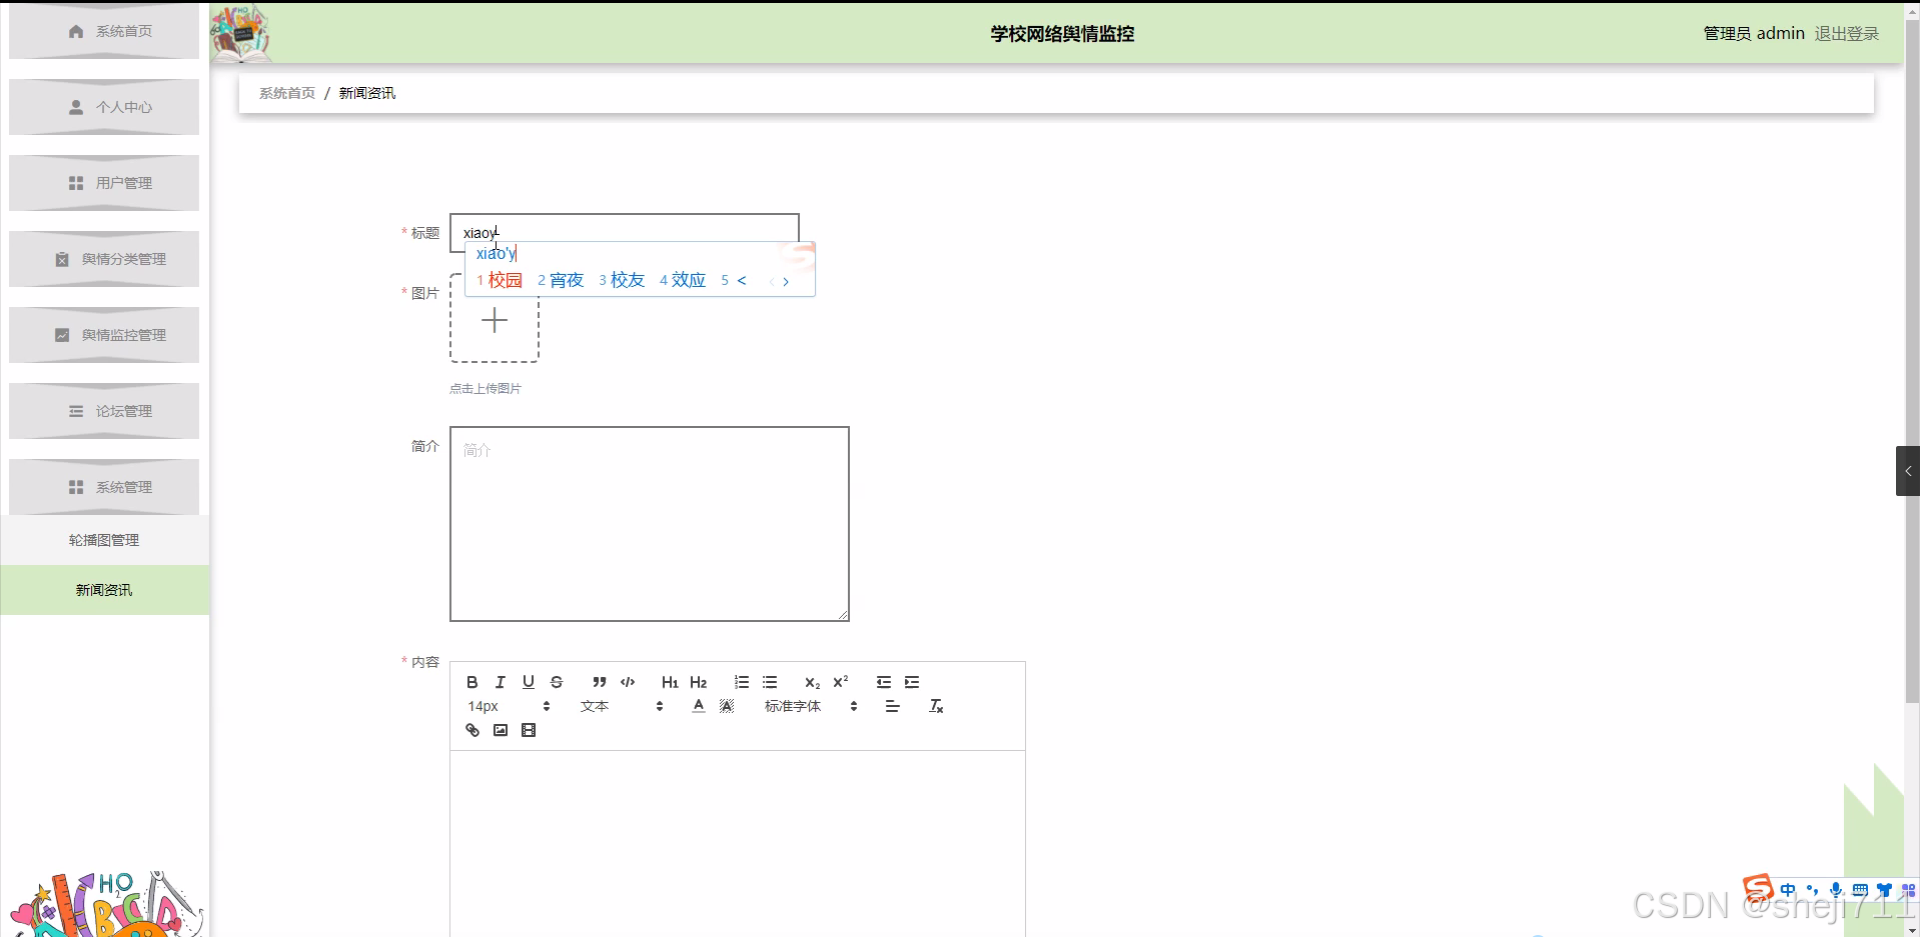Clear text formatting in editor

[936, 706]
